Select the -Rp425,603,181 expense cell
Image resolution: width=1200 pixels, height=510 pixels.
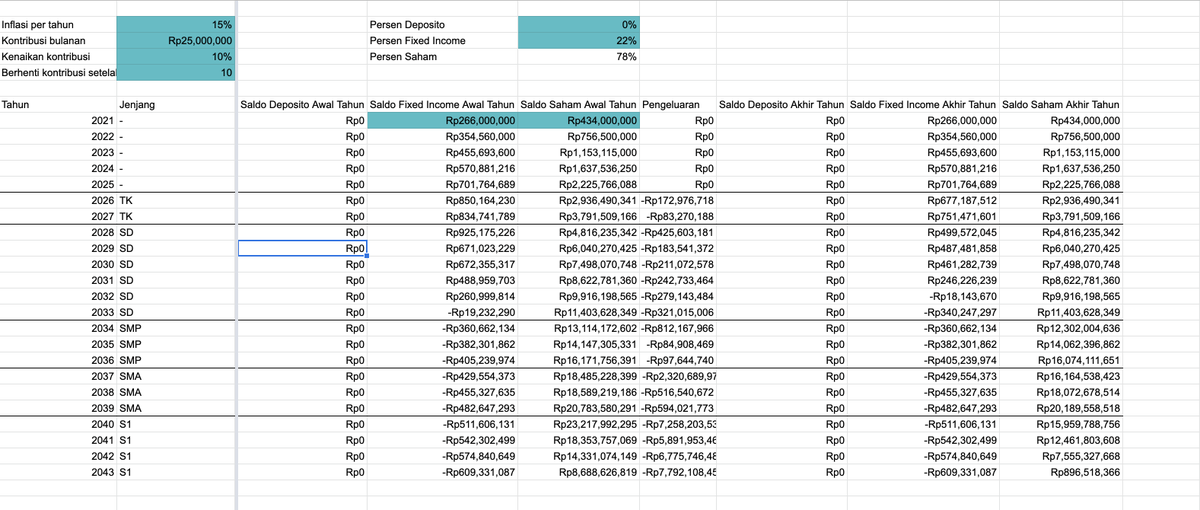[x=678, y=232]
